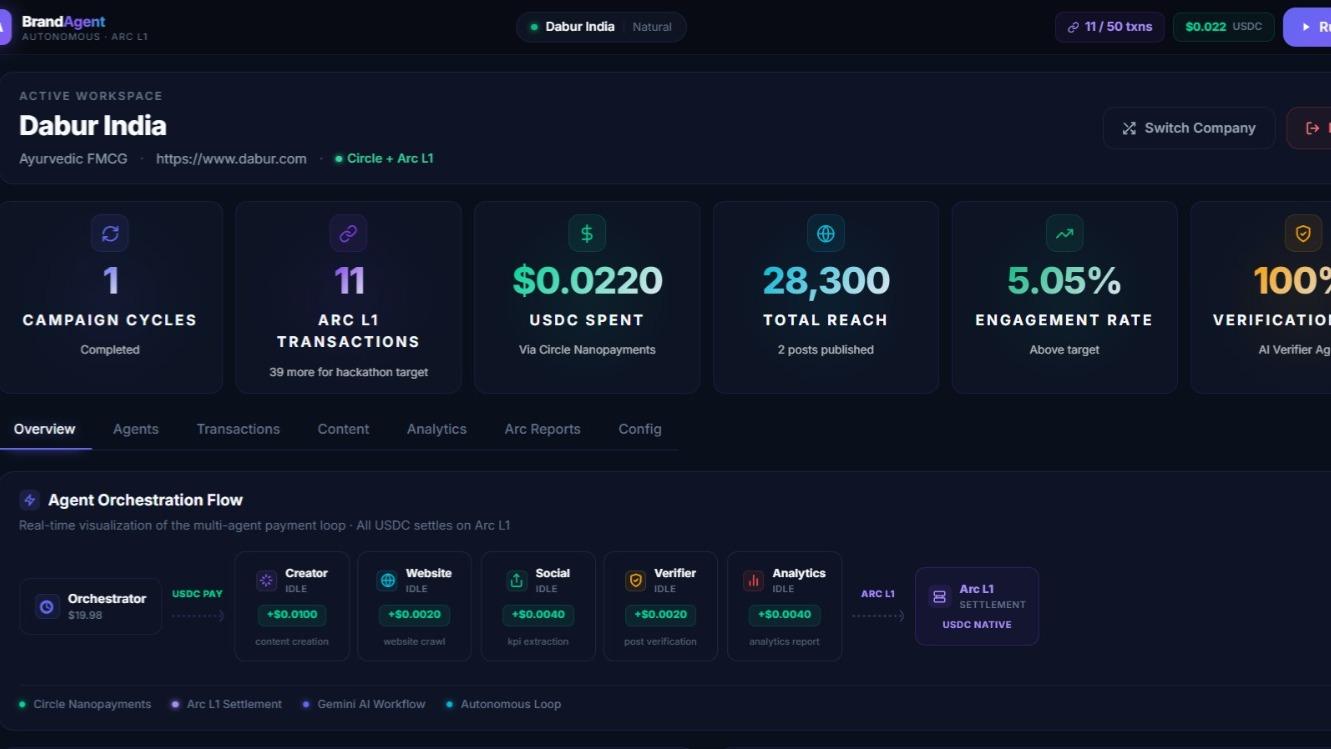Click the Orchestrator $19.98 balance
Image resolution: width=1331 pixels, height=749 pixels.
84,615
